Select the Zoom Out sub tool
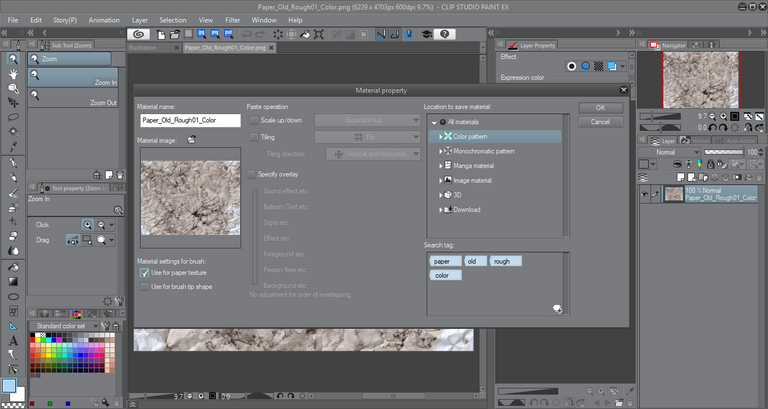Image resolution: width=768 pixels, height=409 pixels. coord(73,98)
